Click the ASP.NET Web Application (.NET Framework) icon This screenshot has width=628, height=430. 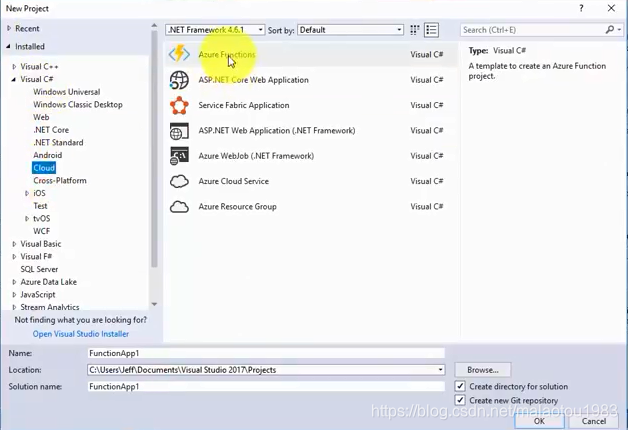[179, 131]
